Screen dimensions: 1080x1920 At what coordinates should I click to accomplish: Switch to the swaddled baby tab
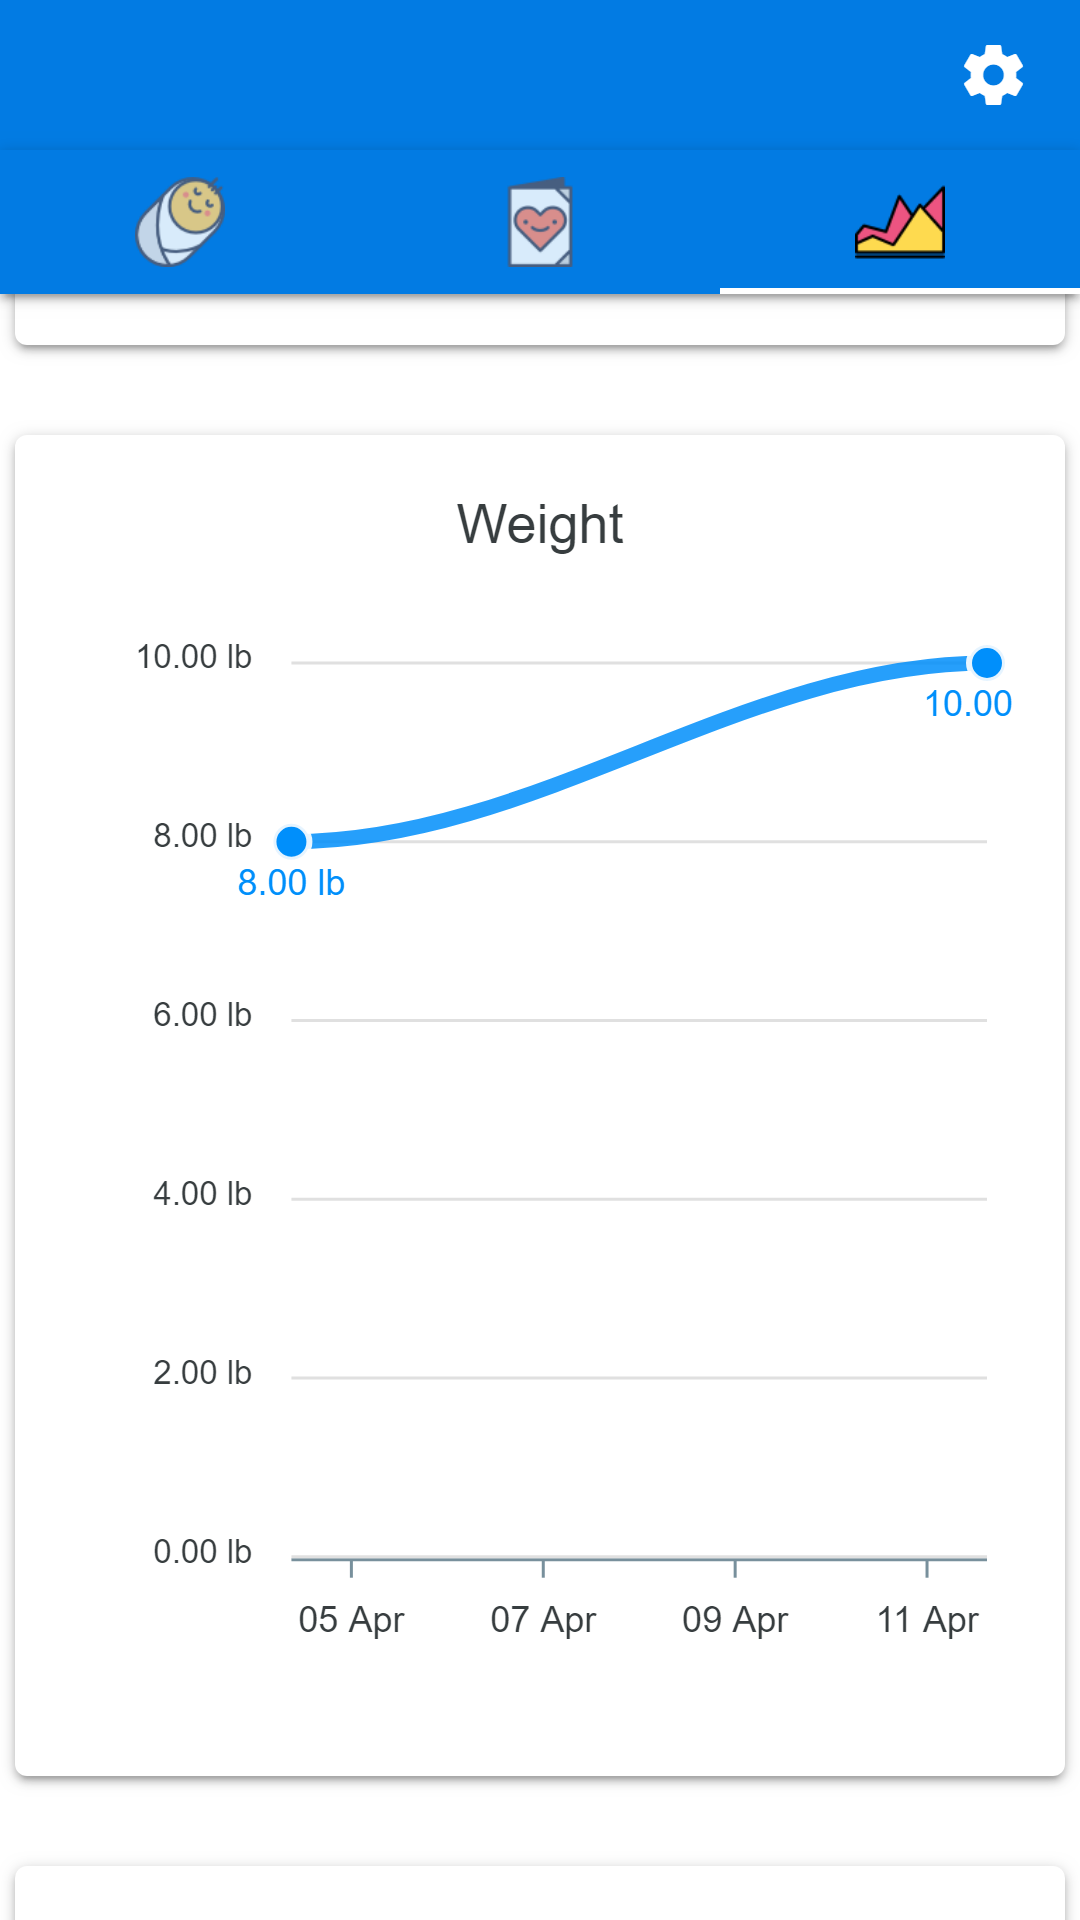[180, 222]
